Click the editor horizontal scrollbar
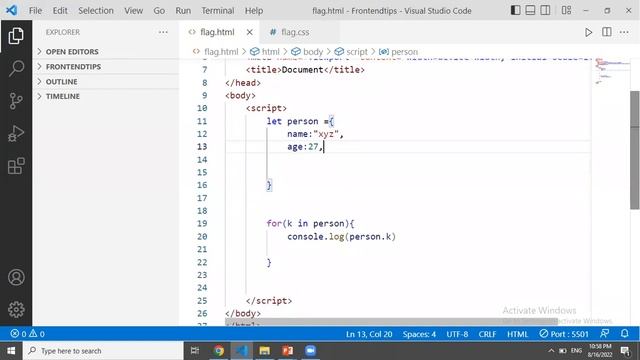 (x=391, y=322)
